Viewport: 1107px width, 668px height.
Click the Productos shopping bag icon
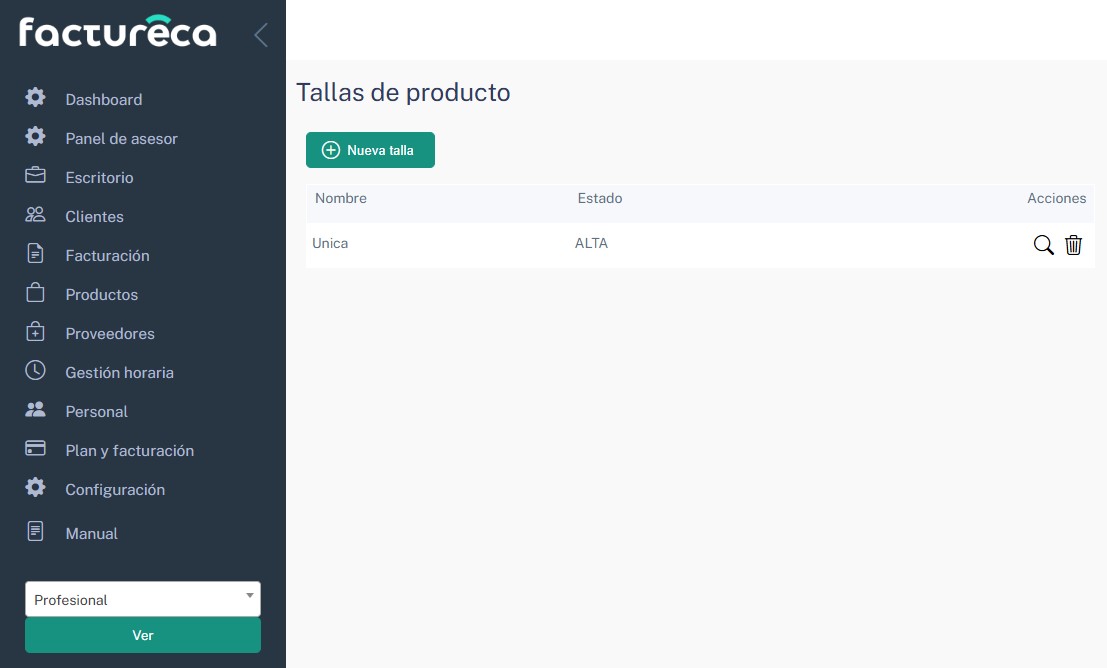(x=36, y=293)
